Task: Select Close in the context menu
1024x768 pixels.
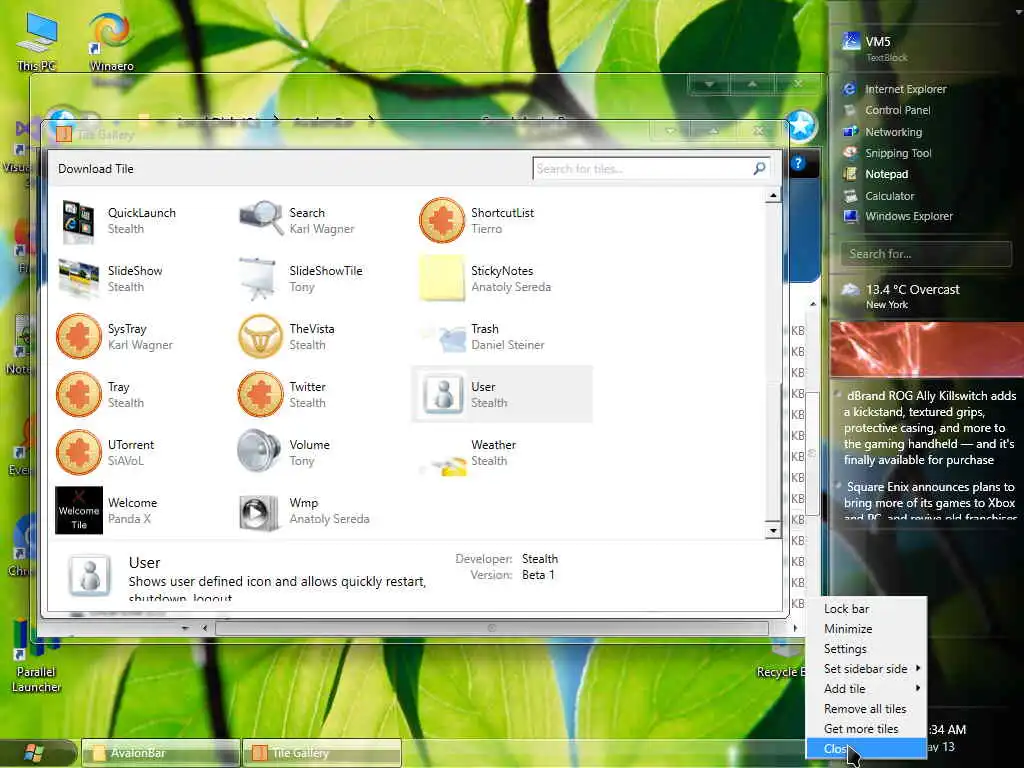Action: click(x=866, y=748)
